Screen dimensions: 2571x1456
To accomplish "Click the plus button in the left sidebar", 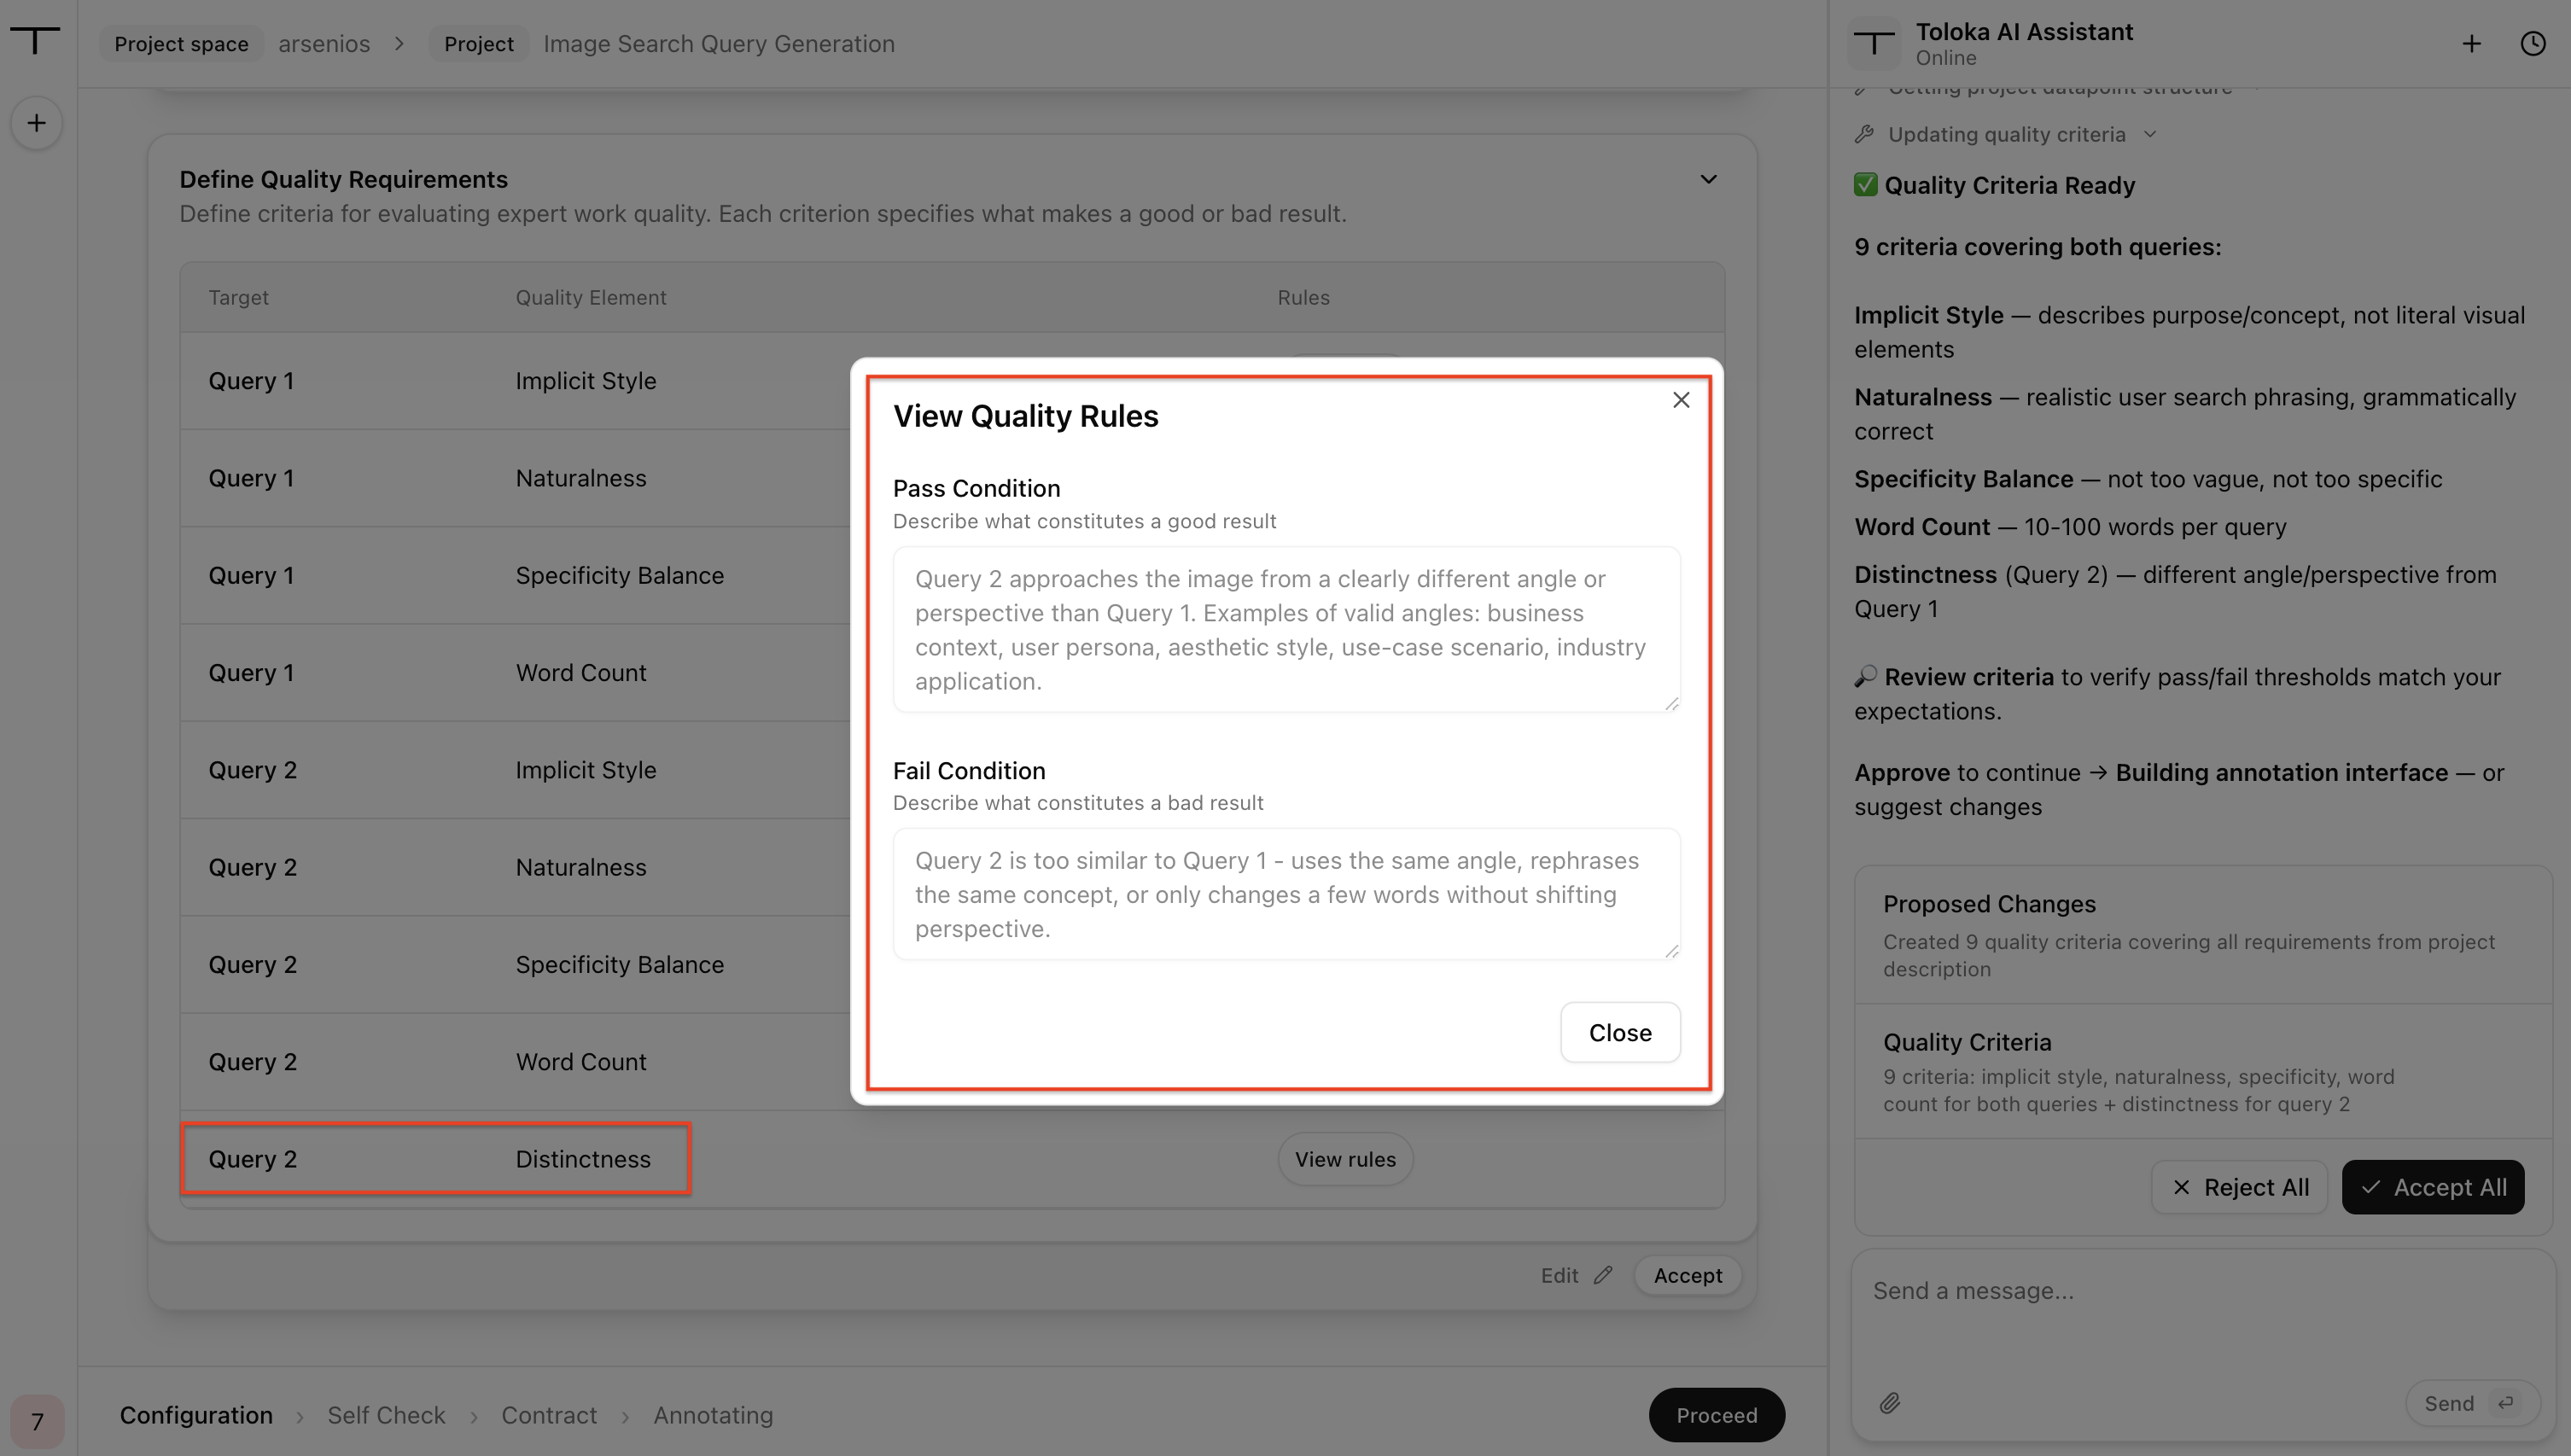I will (37, 123).
